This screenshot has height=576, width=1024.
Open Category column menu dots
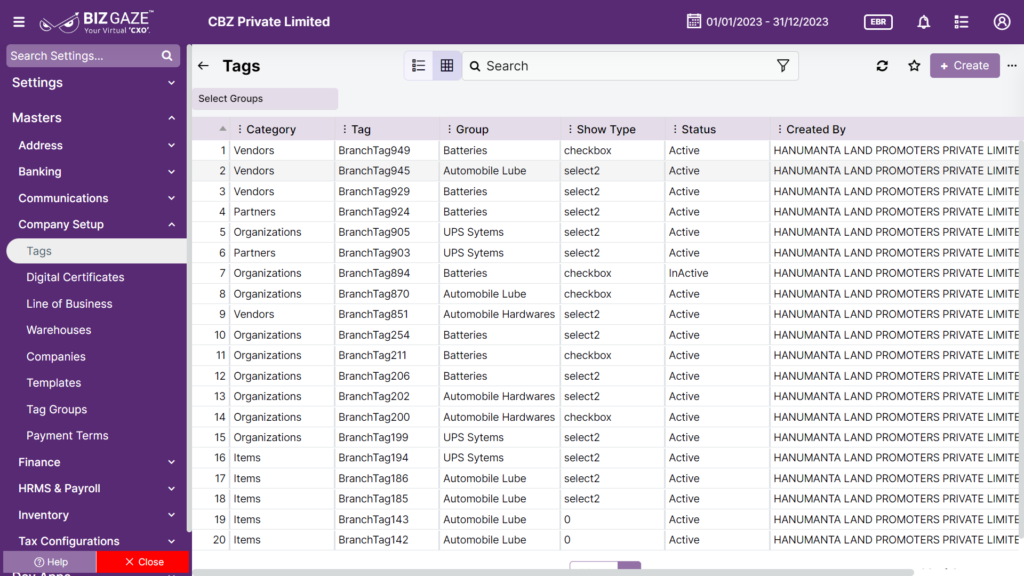(x=240, y=129)
